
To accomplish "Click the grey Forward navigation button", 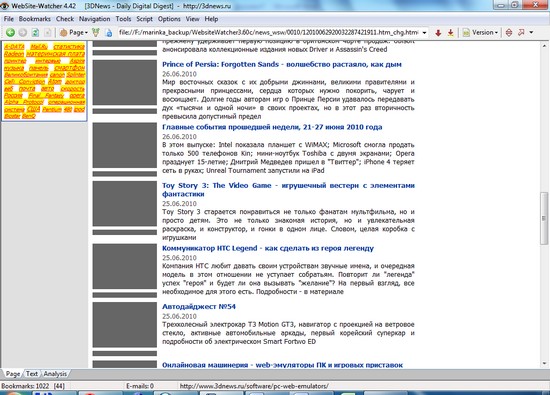I will coord(23,33).
